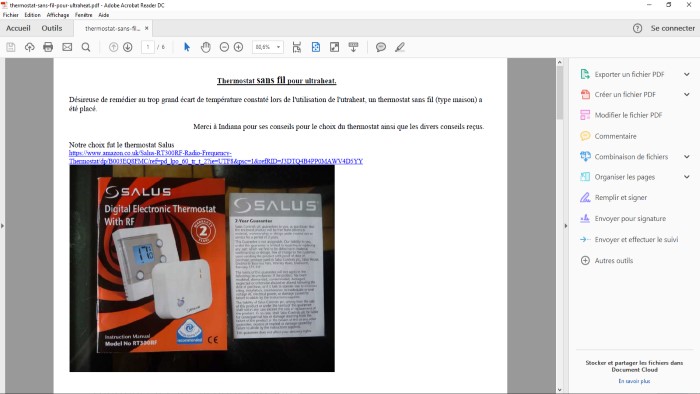Screen dimensions: 700x394
Task: Go to the previous page arrow
Action: click(113, 47)
